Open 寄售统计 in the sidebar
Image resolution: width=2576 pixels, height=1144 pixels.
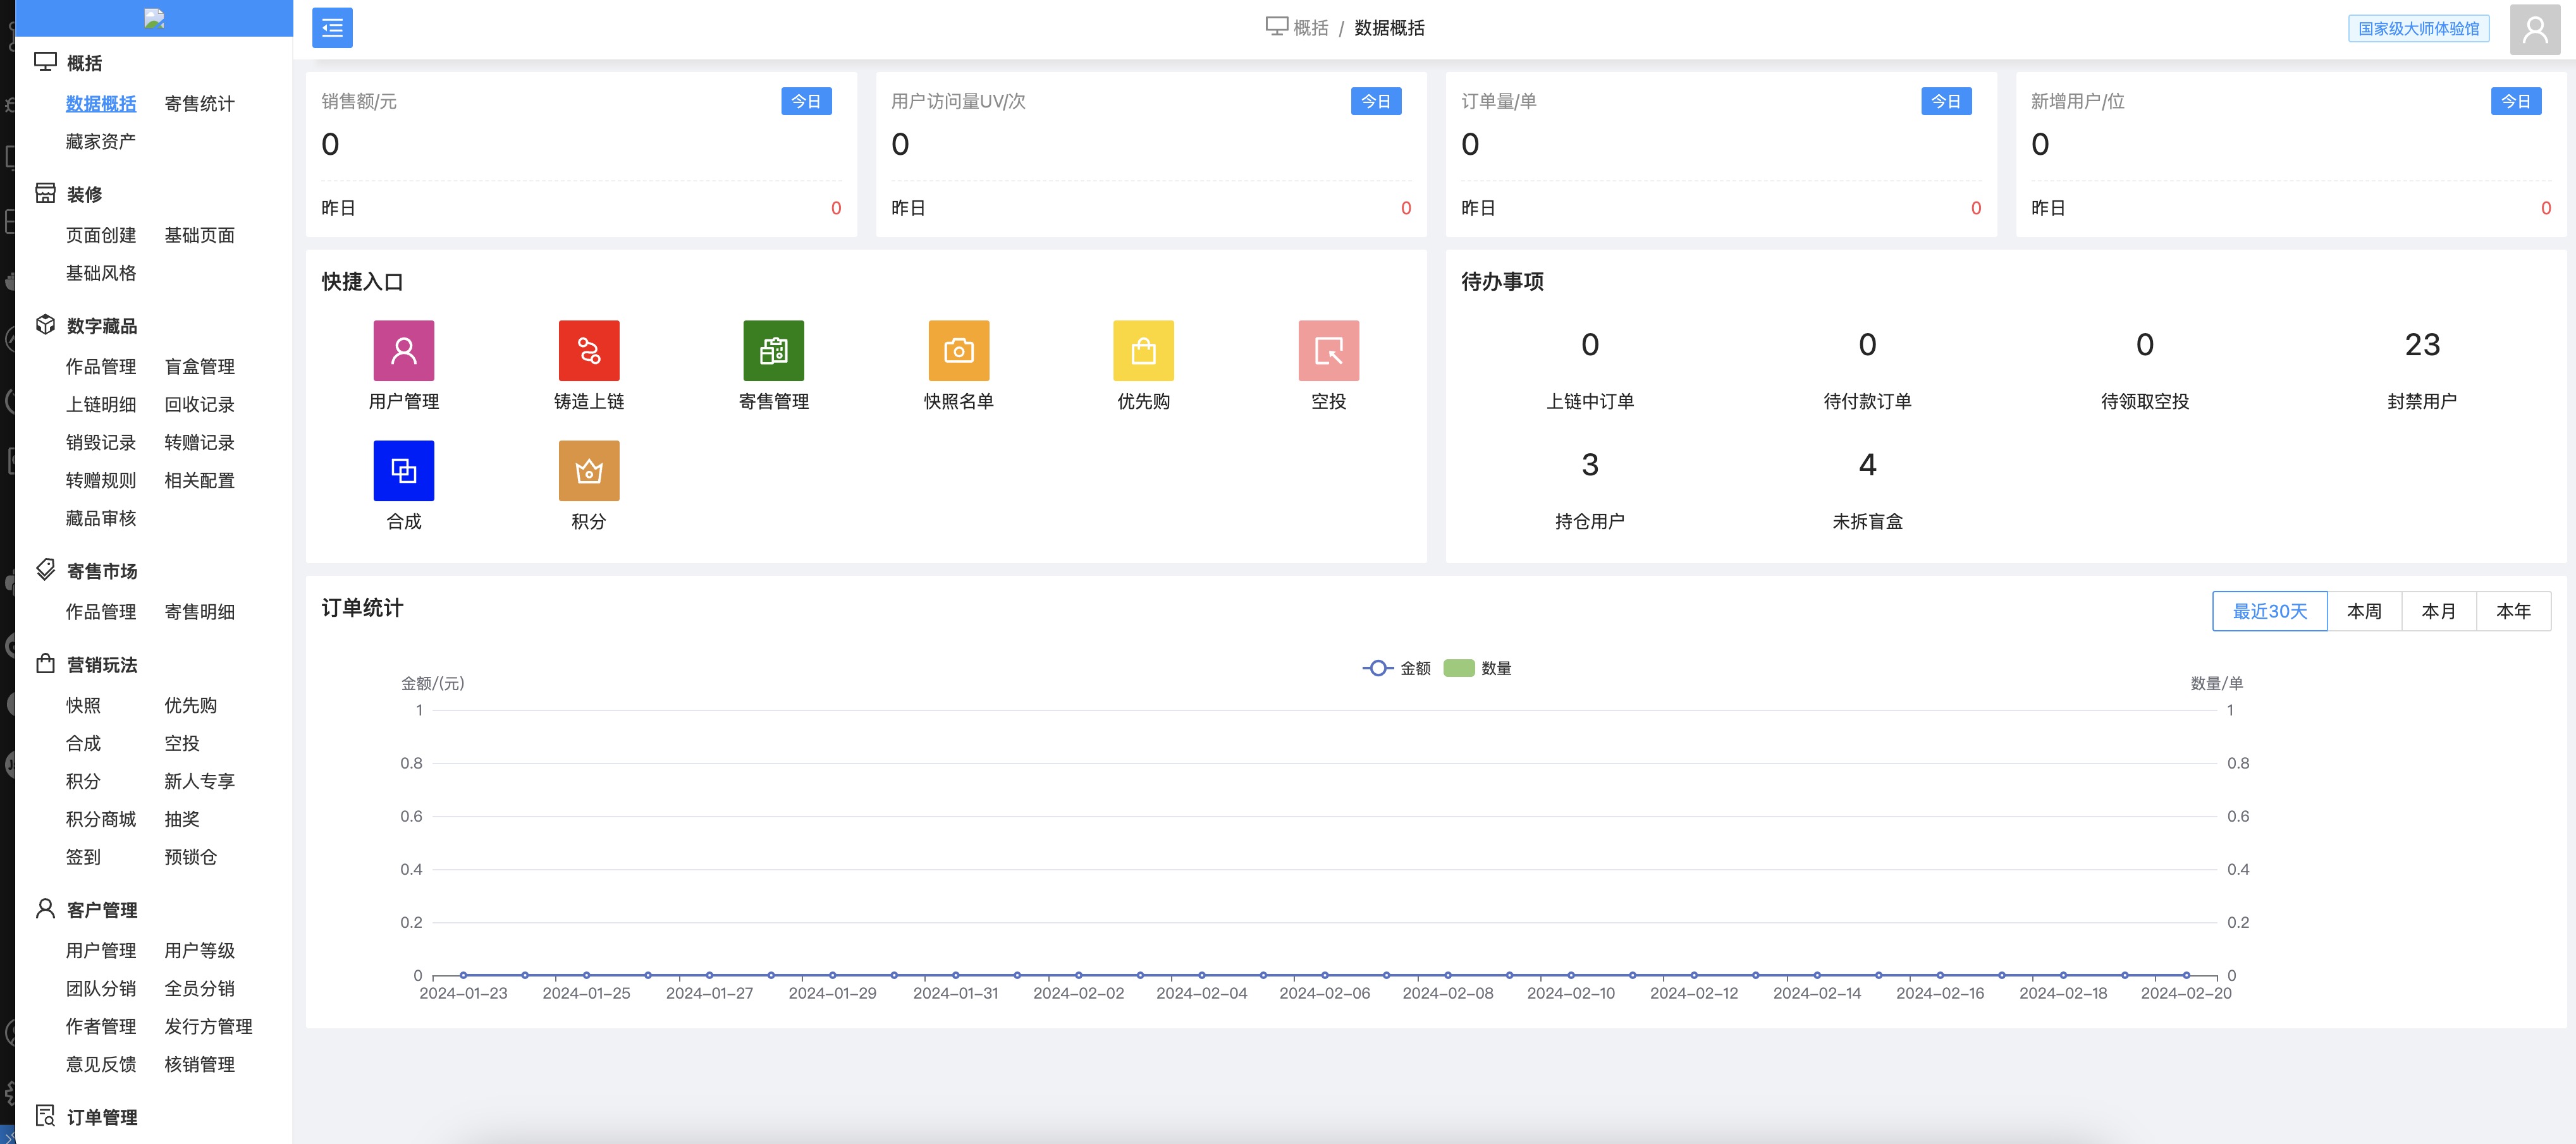click(200, 104)
